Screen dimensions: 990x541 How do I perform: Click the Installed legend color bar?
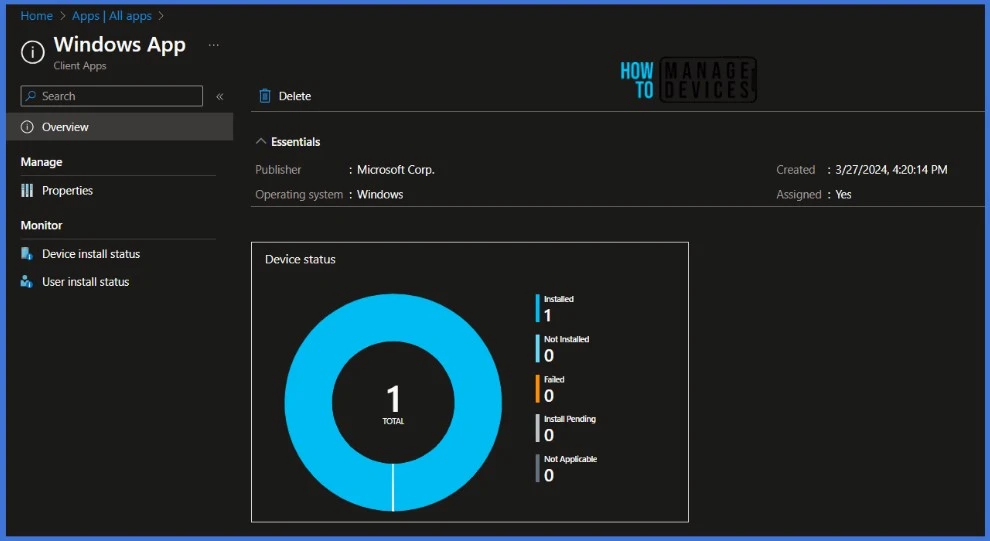coord(537,308)
